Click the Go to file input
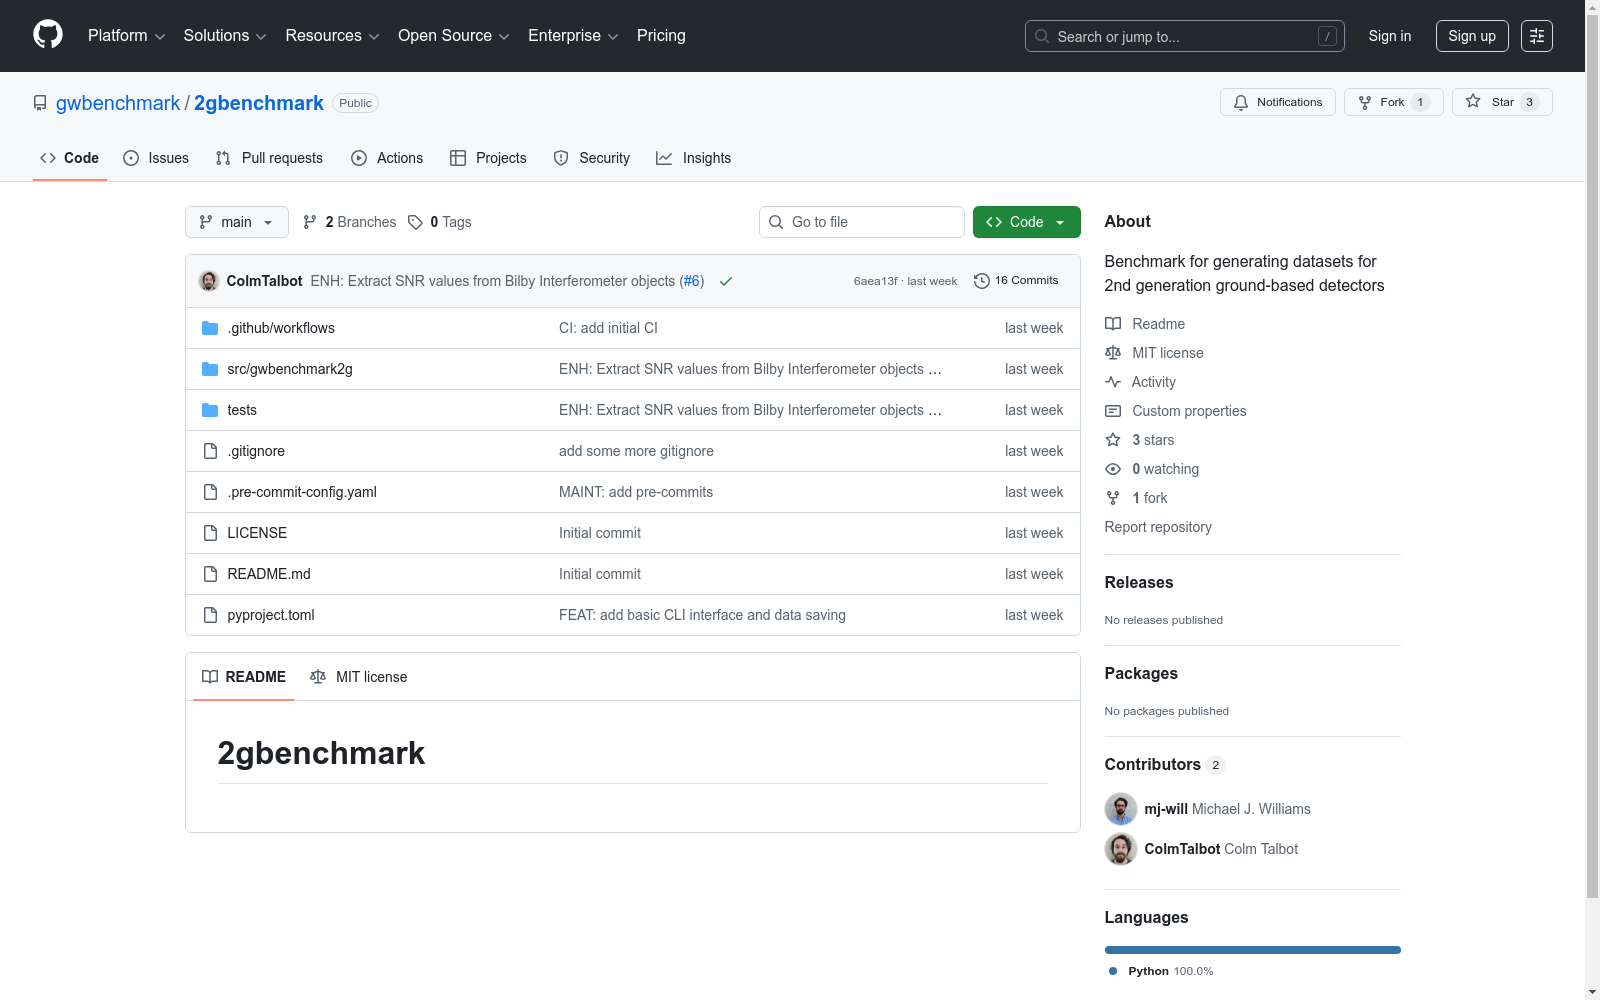Screen dimensions: 1600x1000 [862, 222]
